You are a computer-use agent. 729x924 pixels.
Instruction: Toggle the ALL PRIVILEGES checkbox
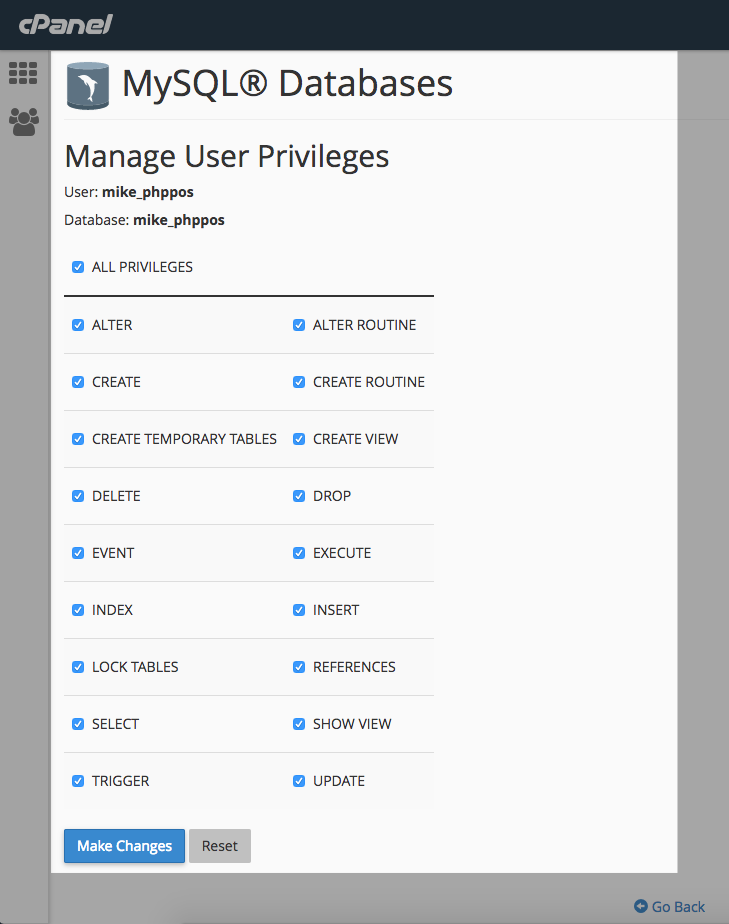click(x=78, y=267)
